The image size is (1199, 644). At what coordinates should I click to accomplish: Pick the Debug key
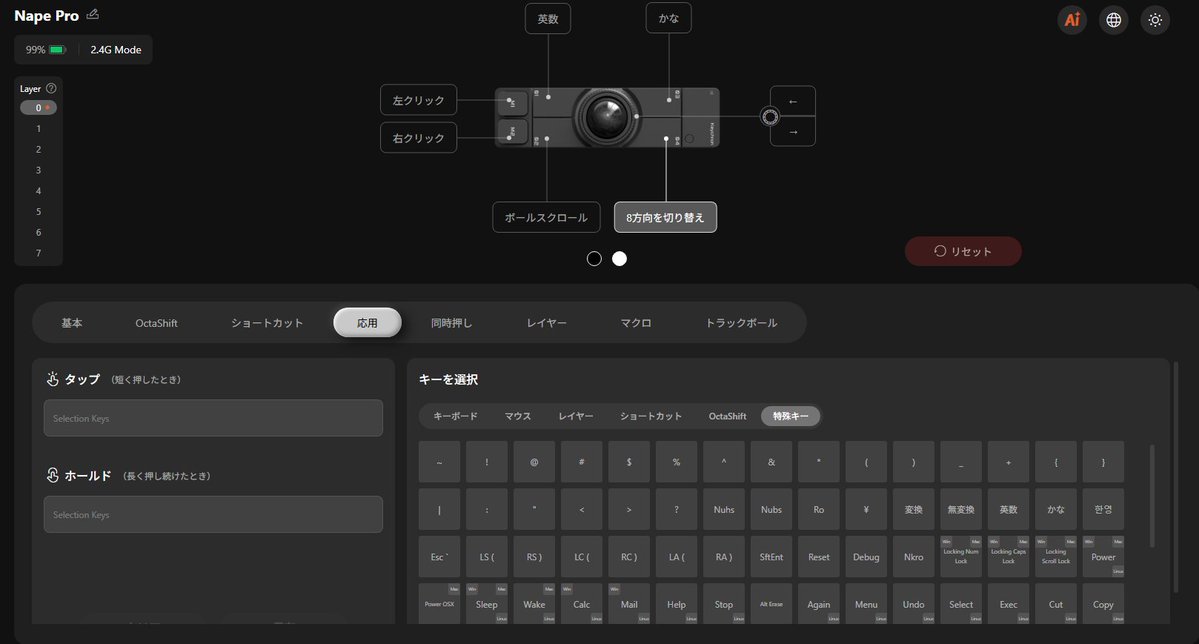pos(866,557)
